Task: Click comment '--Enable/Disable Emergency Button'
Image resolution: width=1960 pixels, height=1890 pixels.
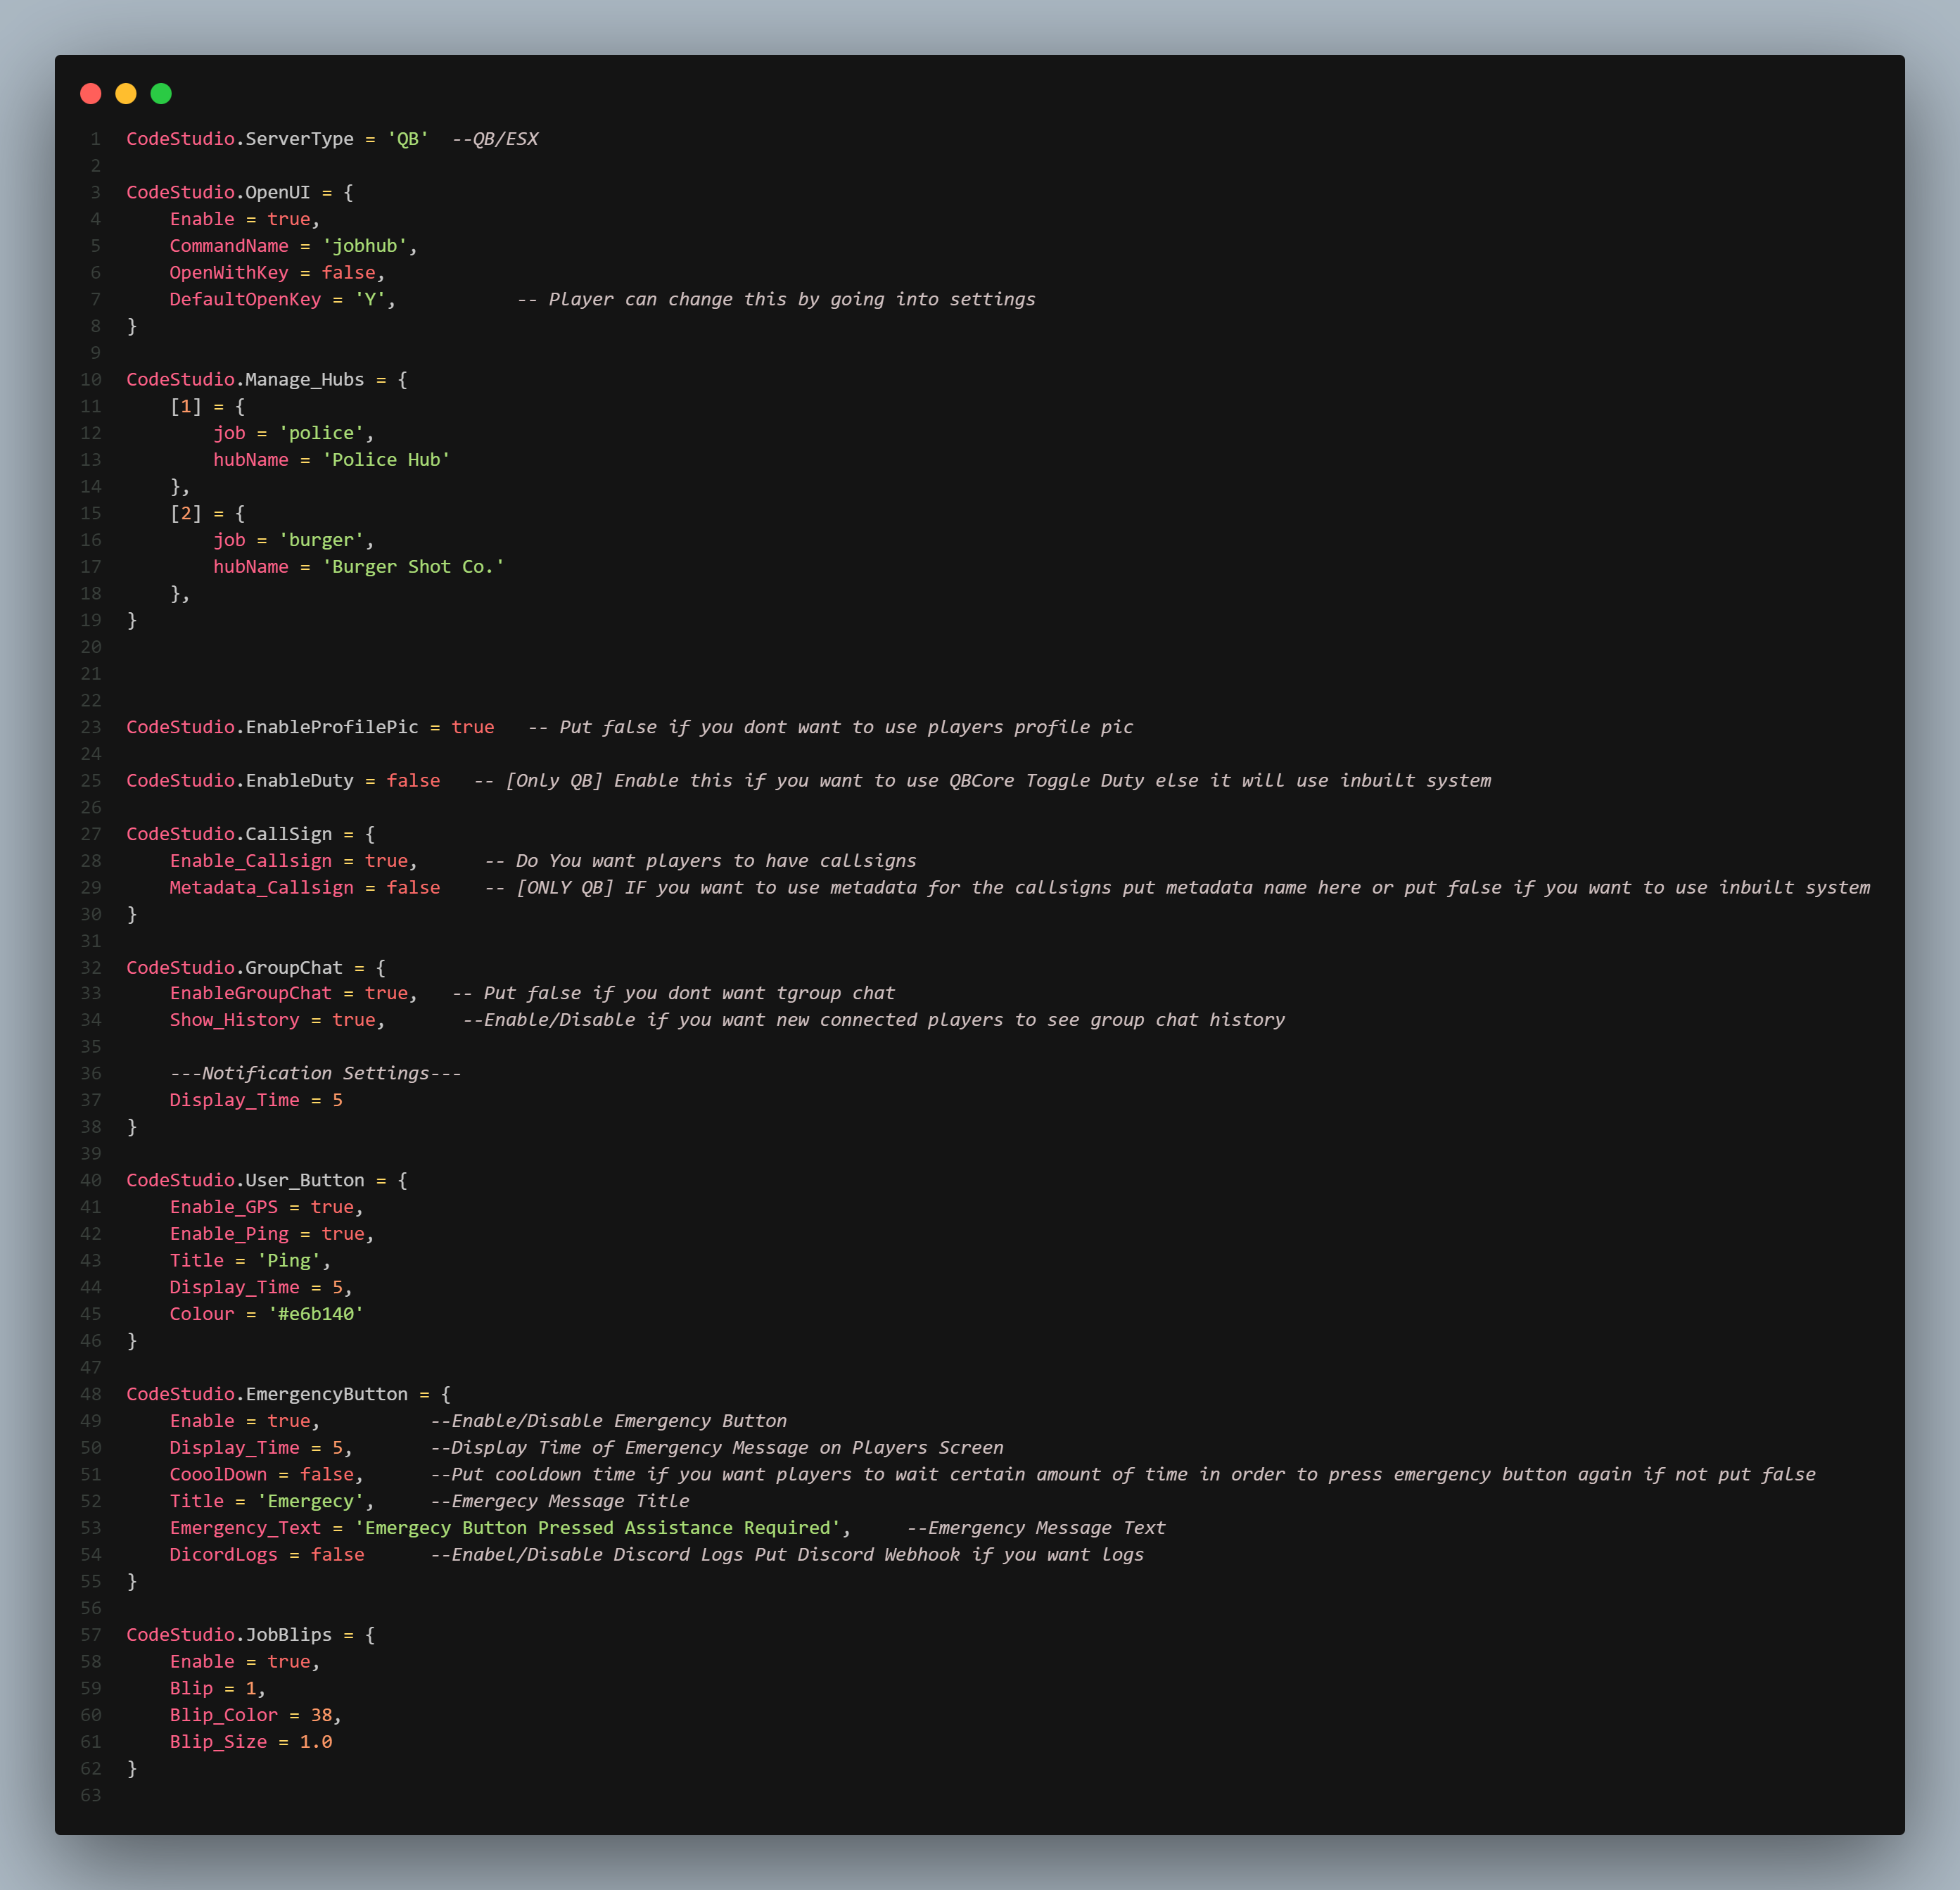Action: point(609,1421)
